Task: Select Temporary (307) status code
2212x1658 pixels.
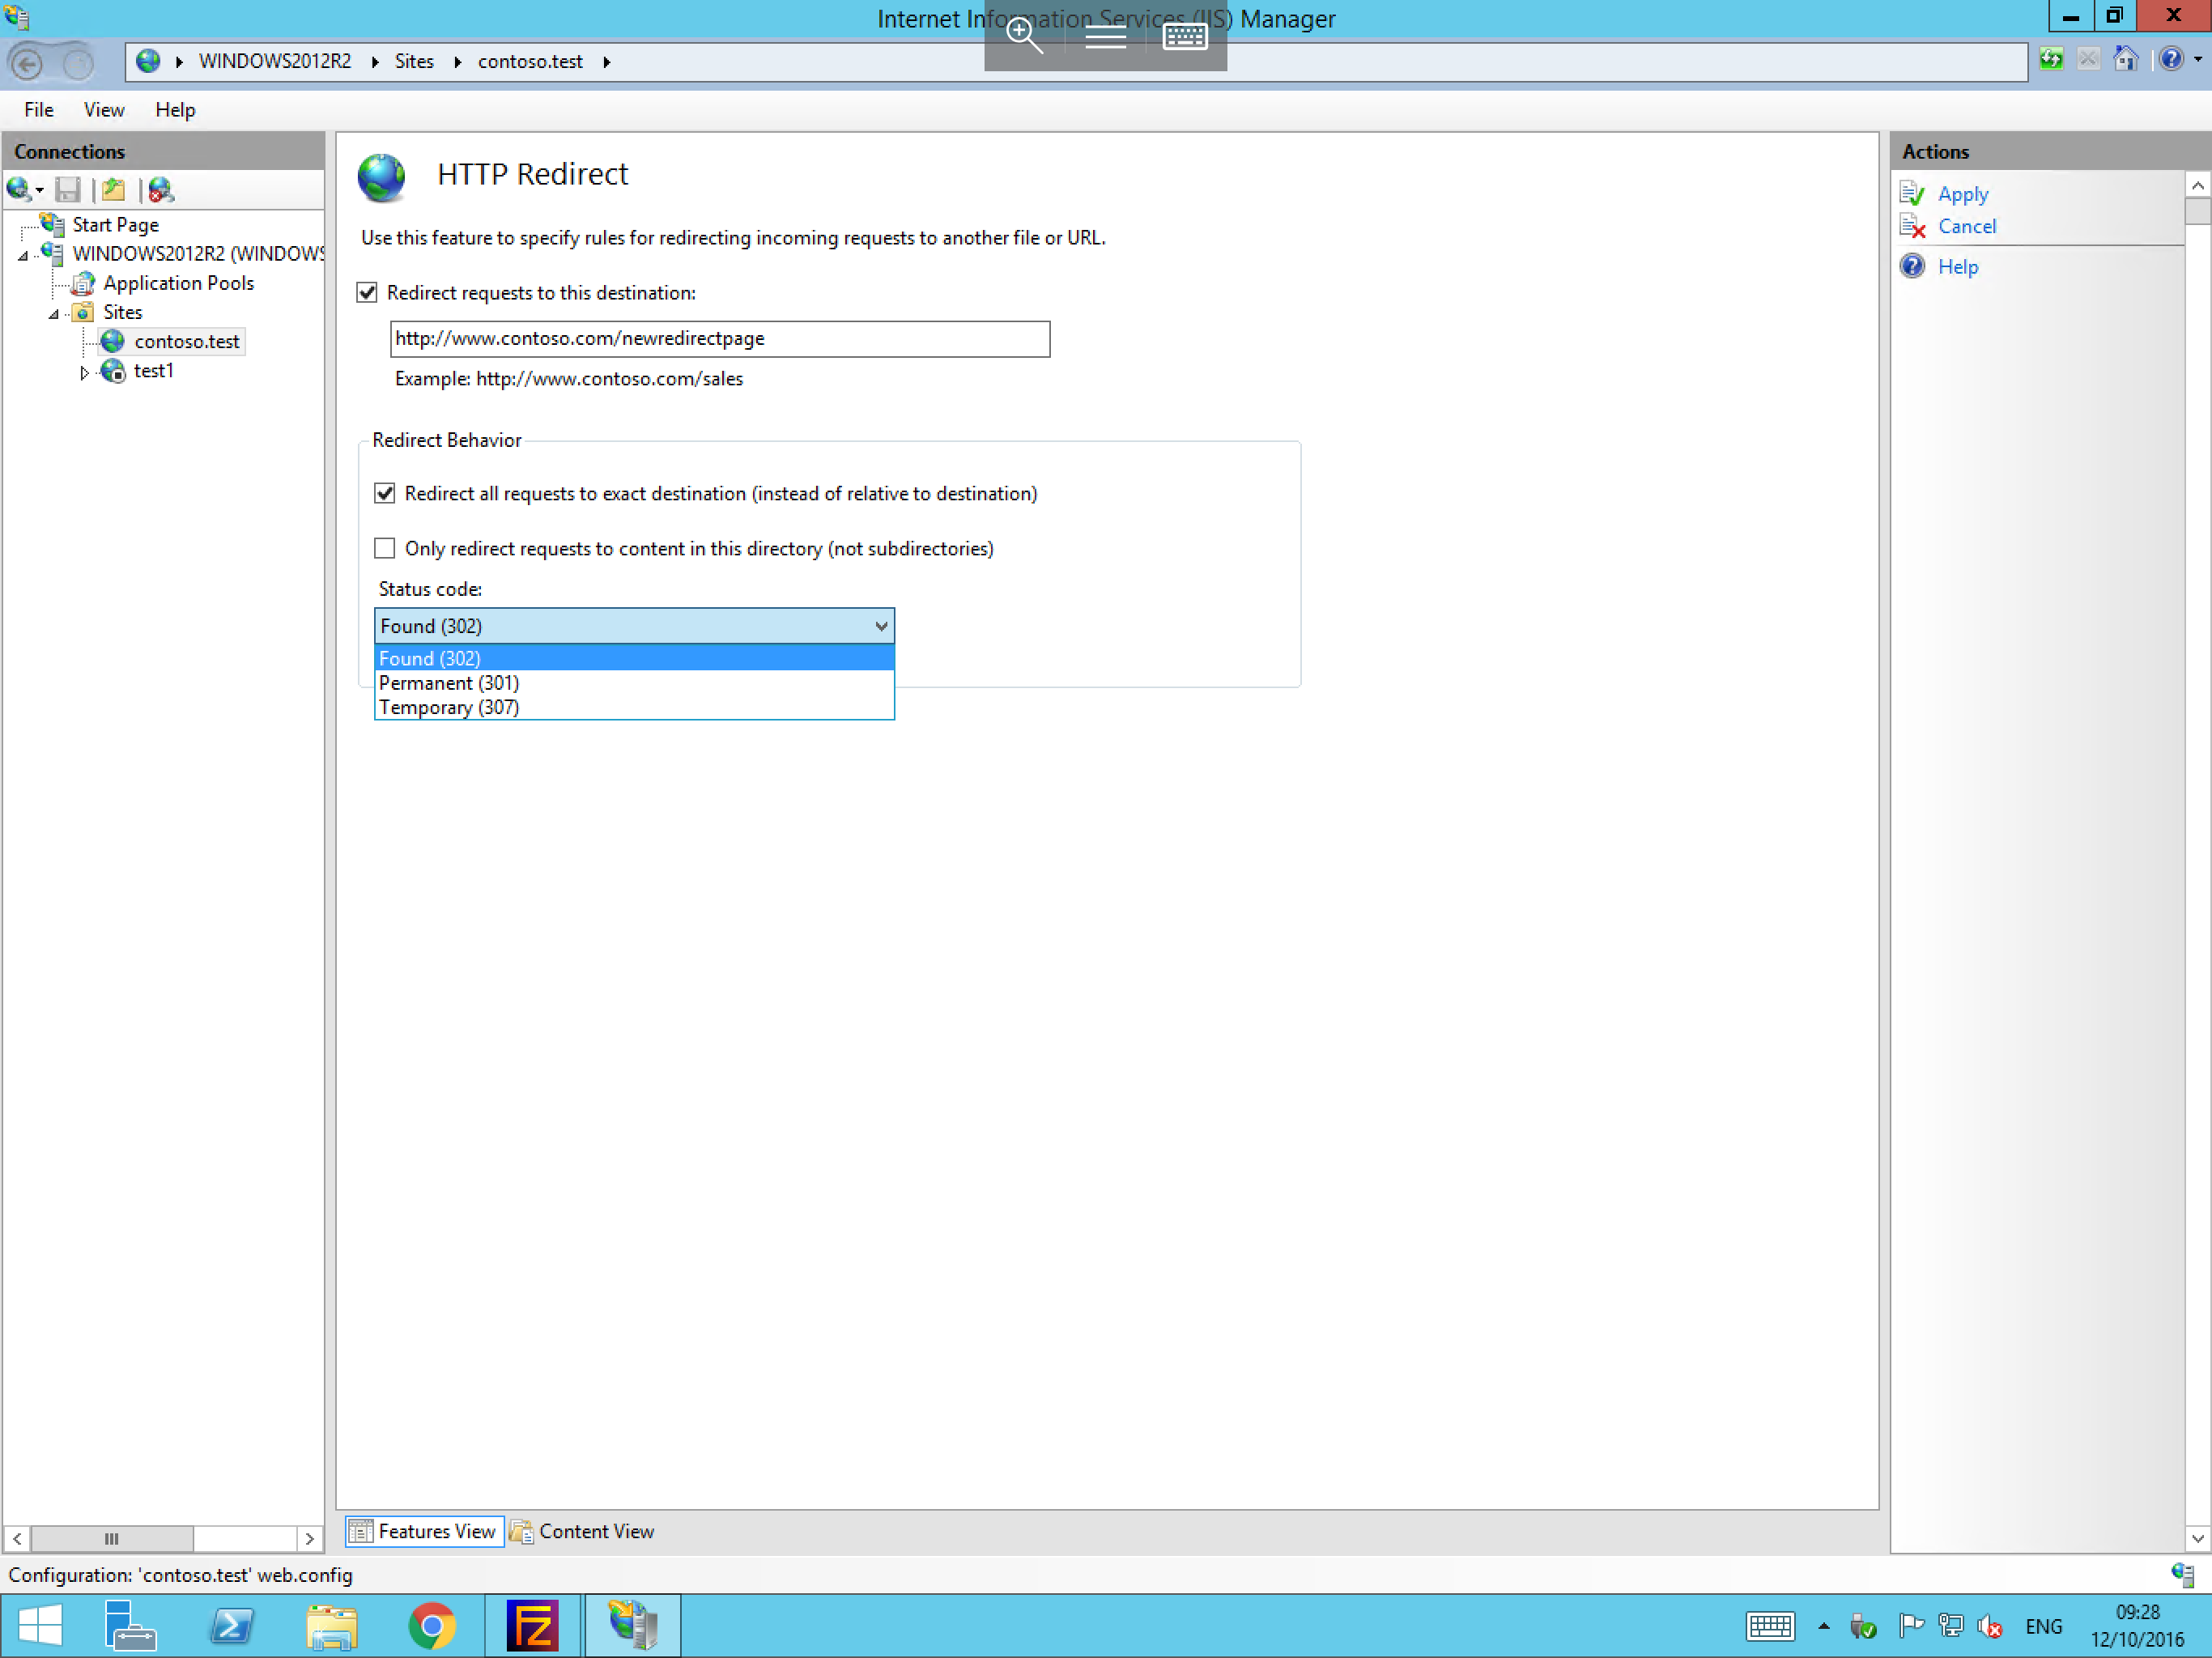Action: [634, 707]
